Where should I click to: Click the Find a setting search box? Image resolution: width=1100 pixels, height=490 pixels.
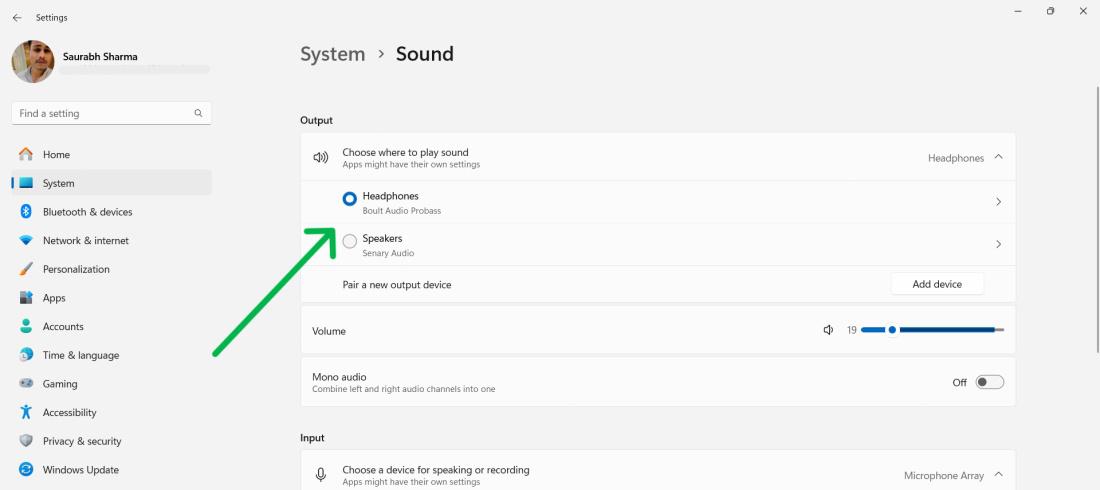[100, 114]
